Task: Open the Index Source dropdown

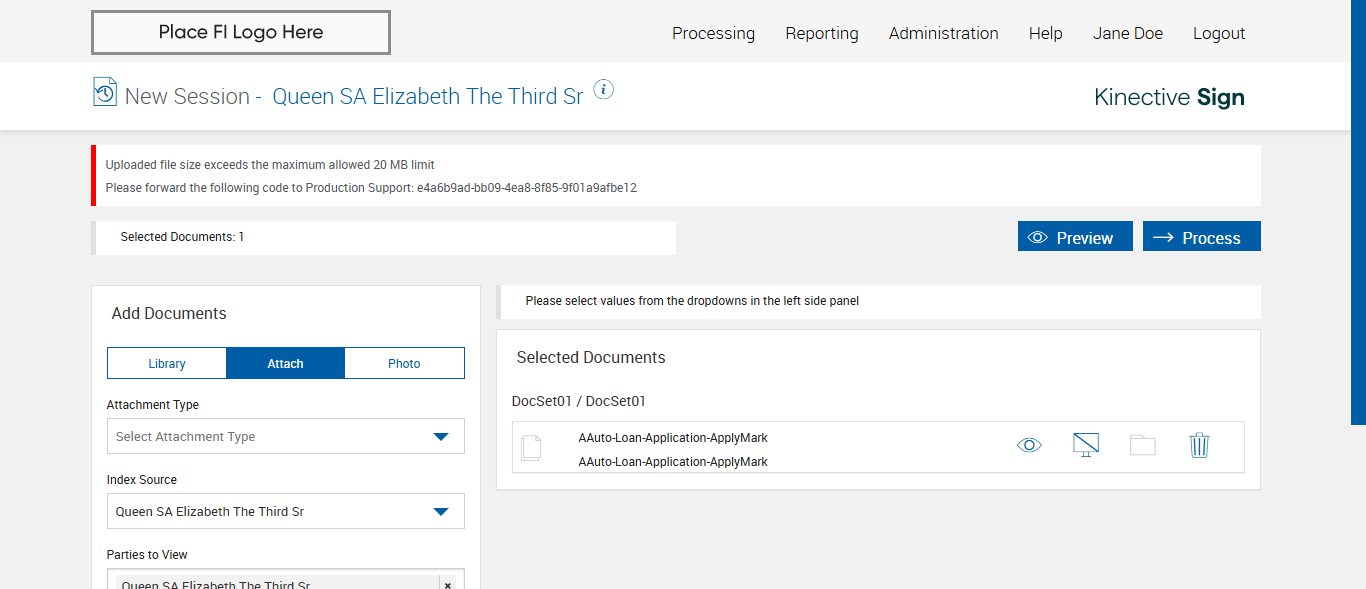Action: [440, 511]
